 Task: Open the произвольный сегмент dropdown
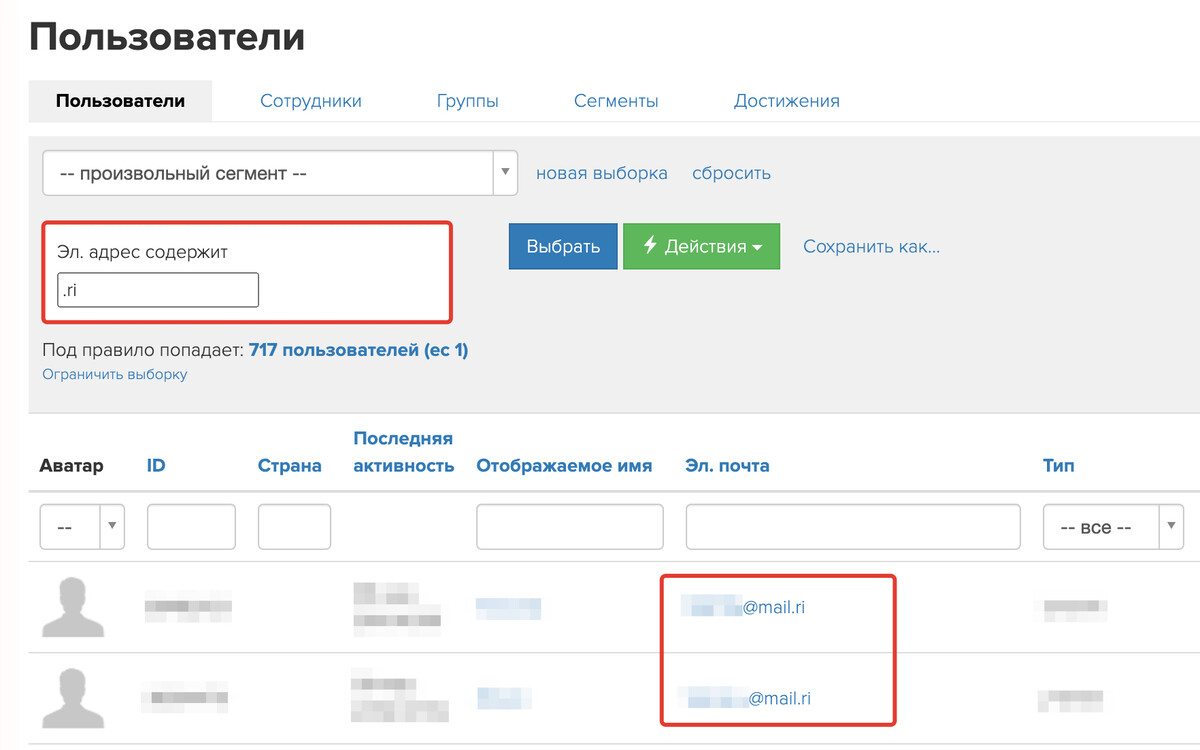point(280,173)
